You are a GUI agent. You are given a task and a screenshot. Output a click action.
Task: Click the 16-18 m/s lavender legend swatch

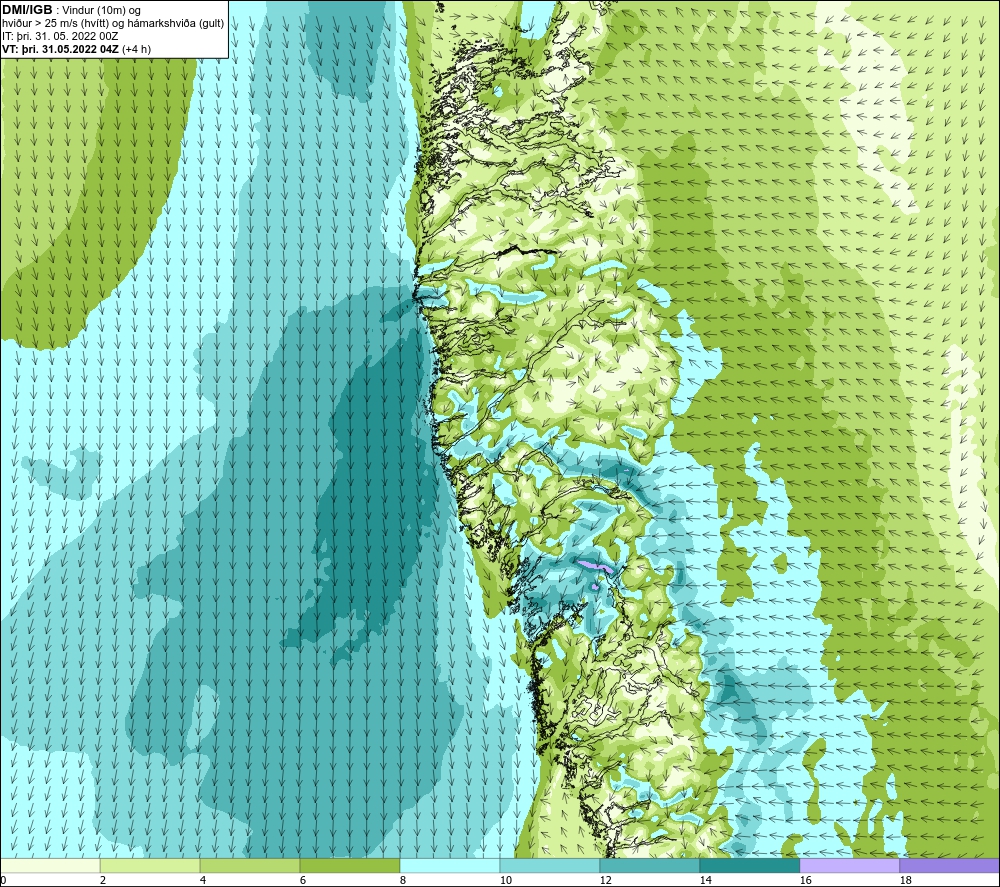tap(849, 865)
